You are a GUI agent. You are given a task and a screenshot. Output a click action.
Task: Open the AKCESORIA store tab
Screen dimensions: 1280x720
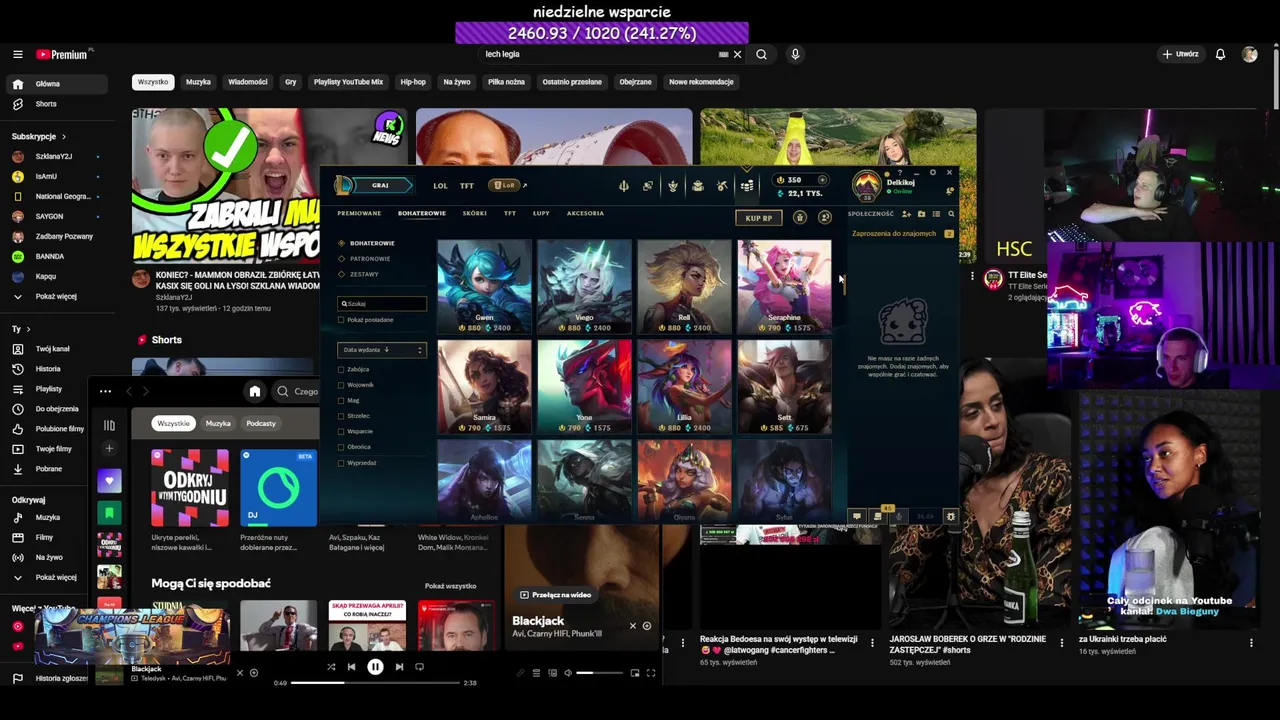pyautogui.click(x=585, y=213)
